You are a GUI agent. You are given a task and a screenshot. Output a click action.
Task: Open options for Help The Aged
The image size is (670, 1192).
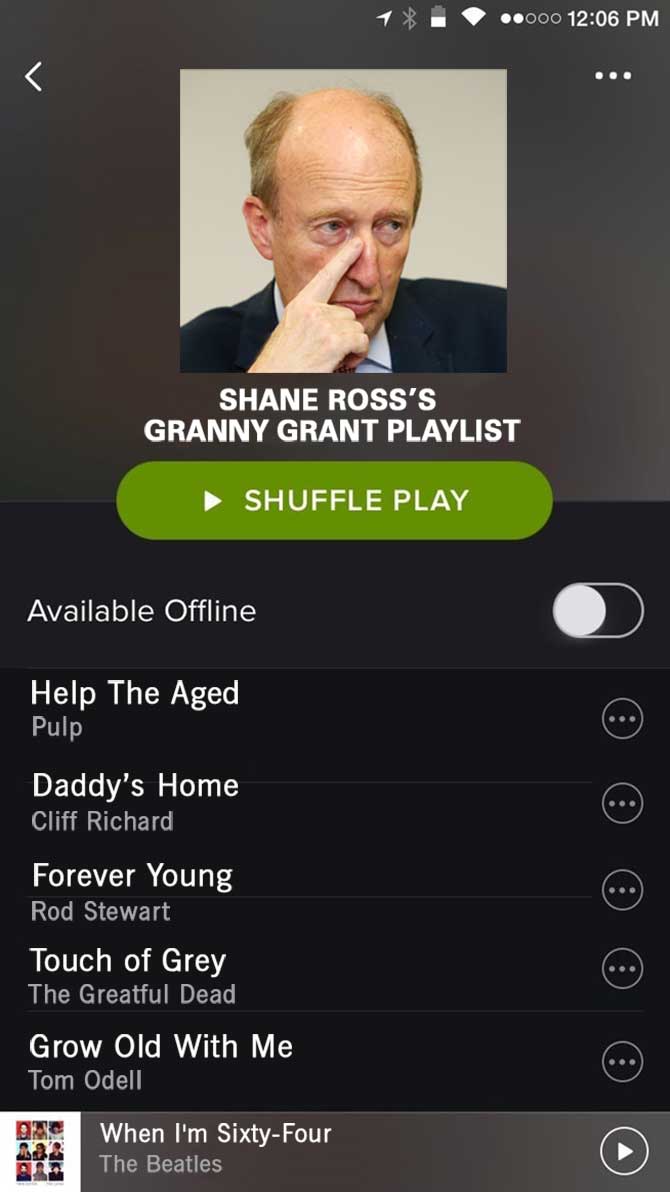tap(622, 718)
